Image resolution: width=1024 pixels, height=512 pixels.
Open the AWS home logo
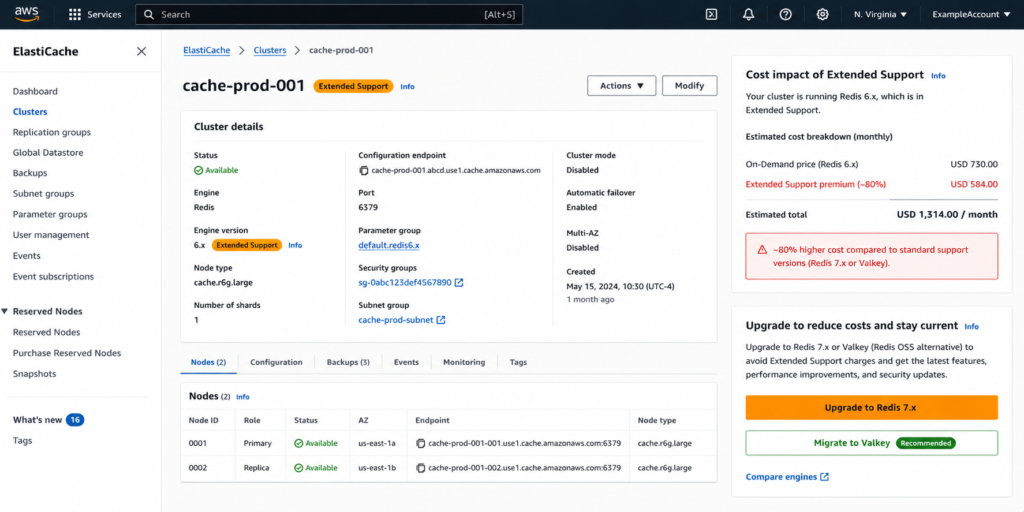27,14
